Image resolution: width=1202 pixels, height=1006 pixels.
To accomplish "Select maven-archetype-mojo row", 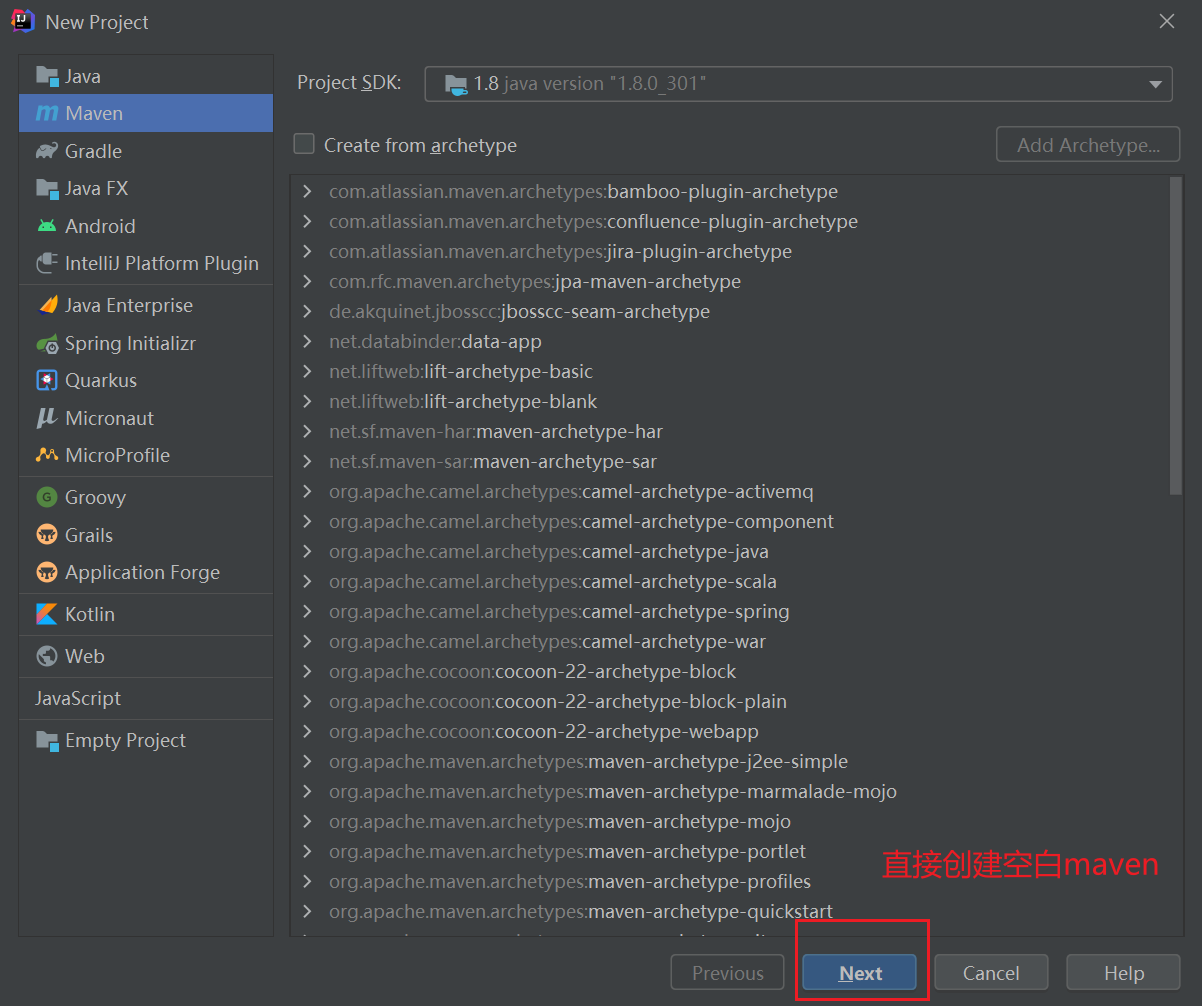I will [x=730, y=821].
